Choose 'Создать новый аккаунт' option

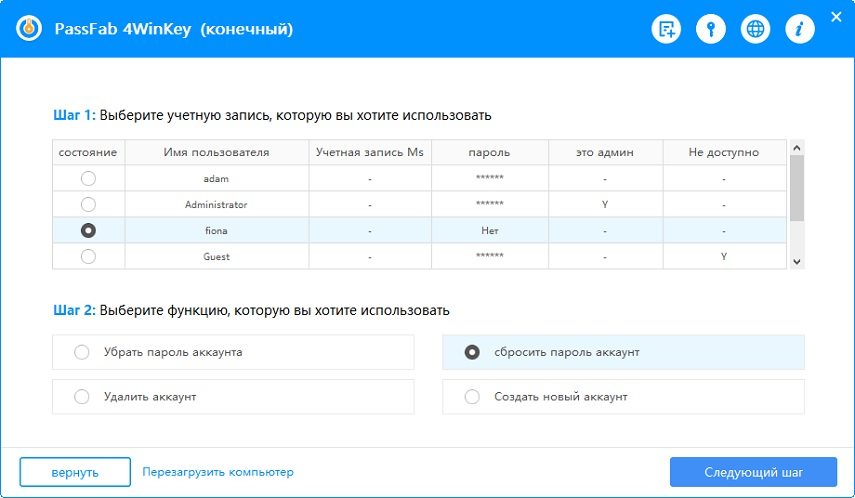pos(472,397)
